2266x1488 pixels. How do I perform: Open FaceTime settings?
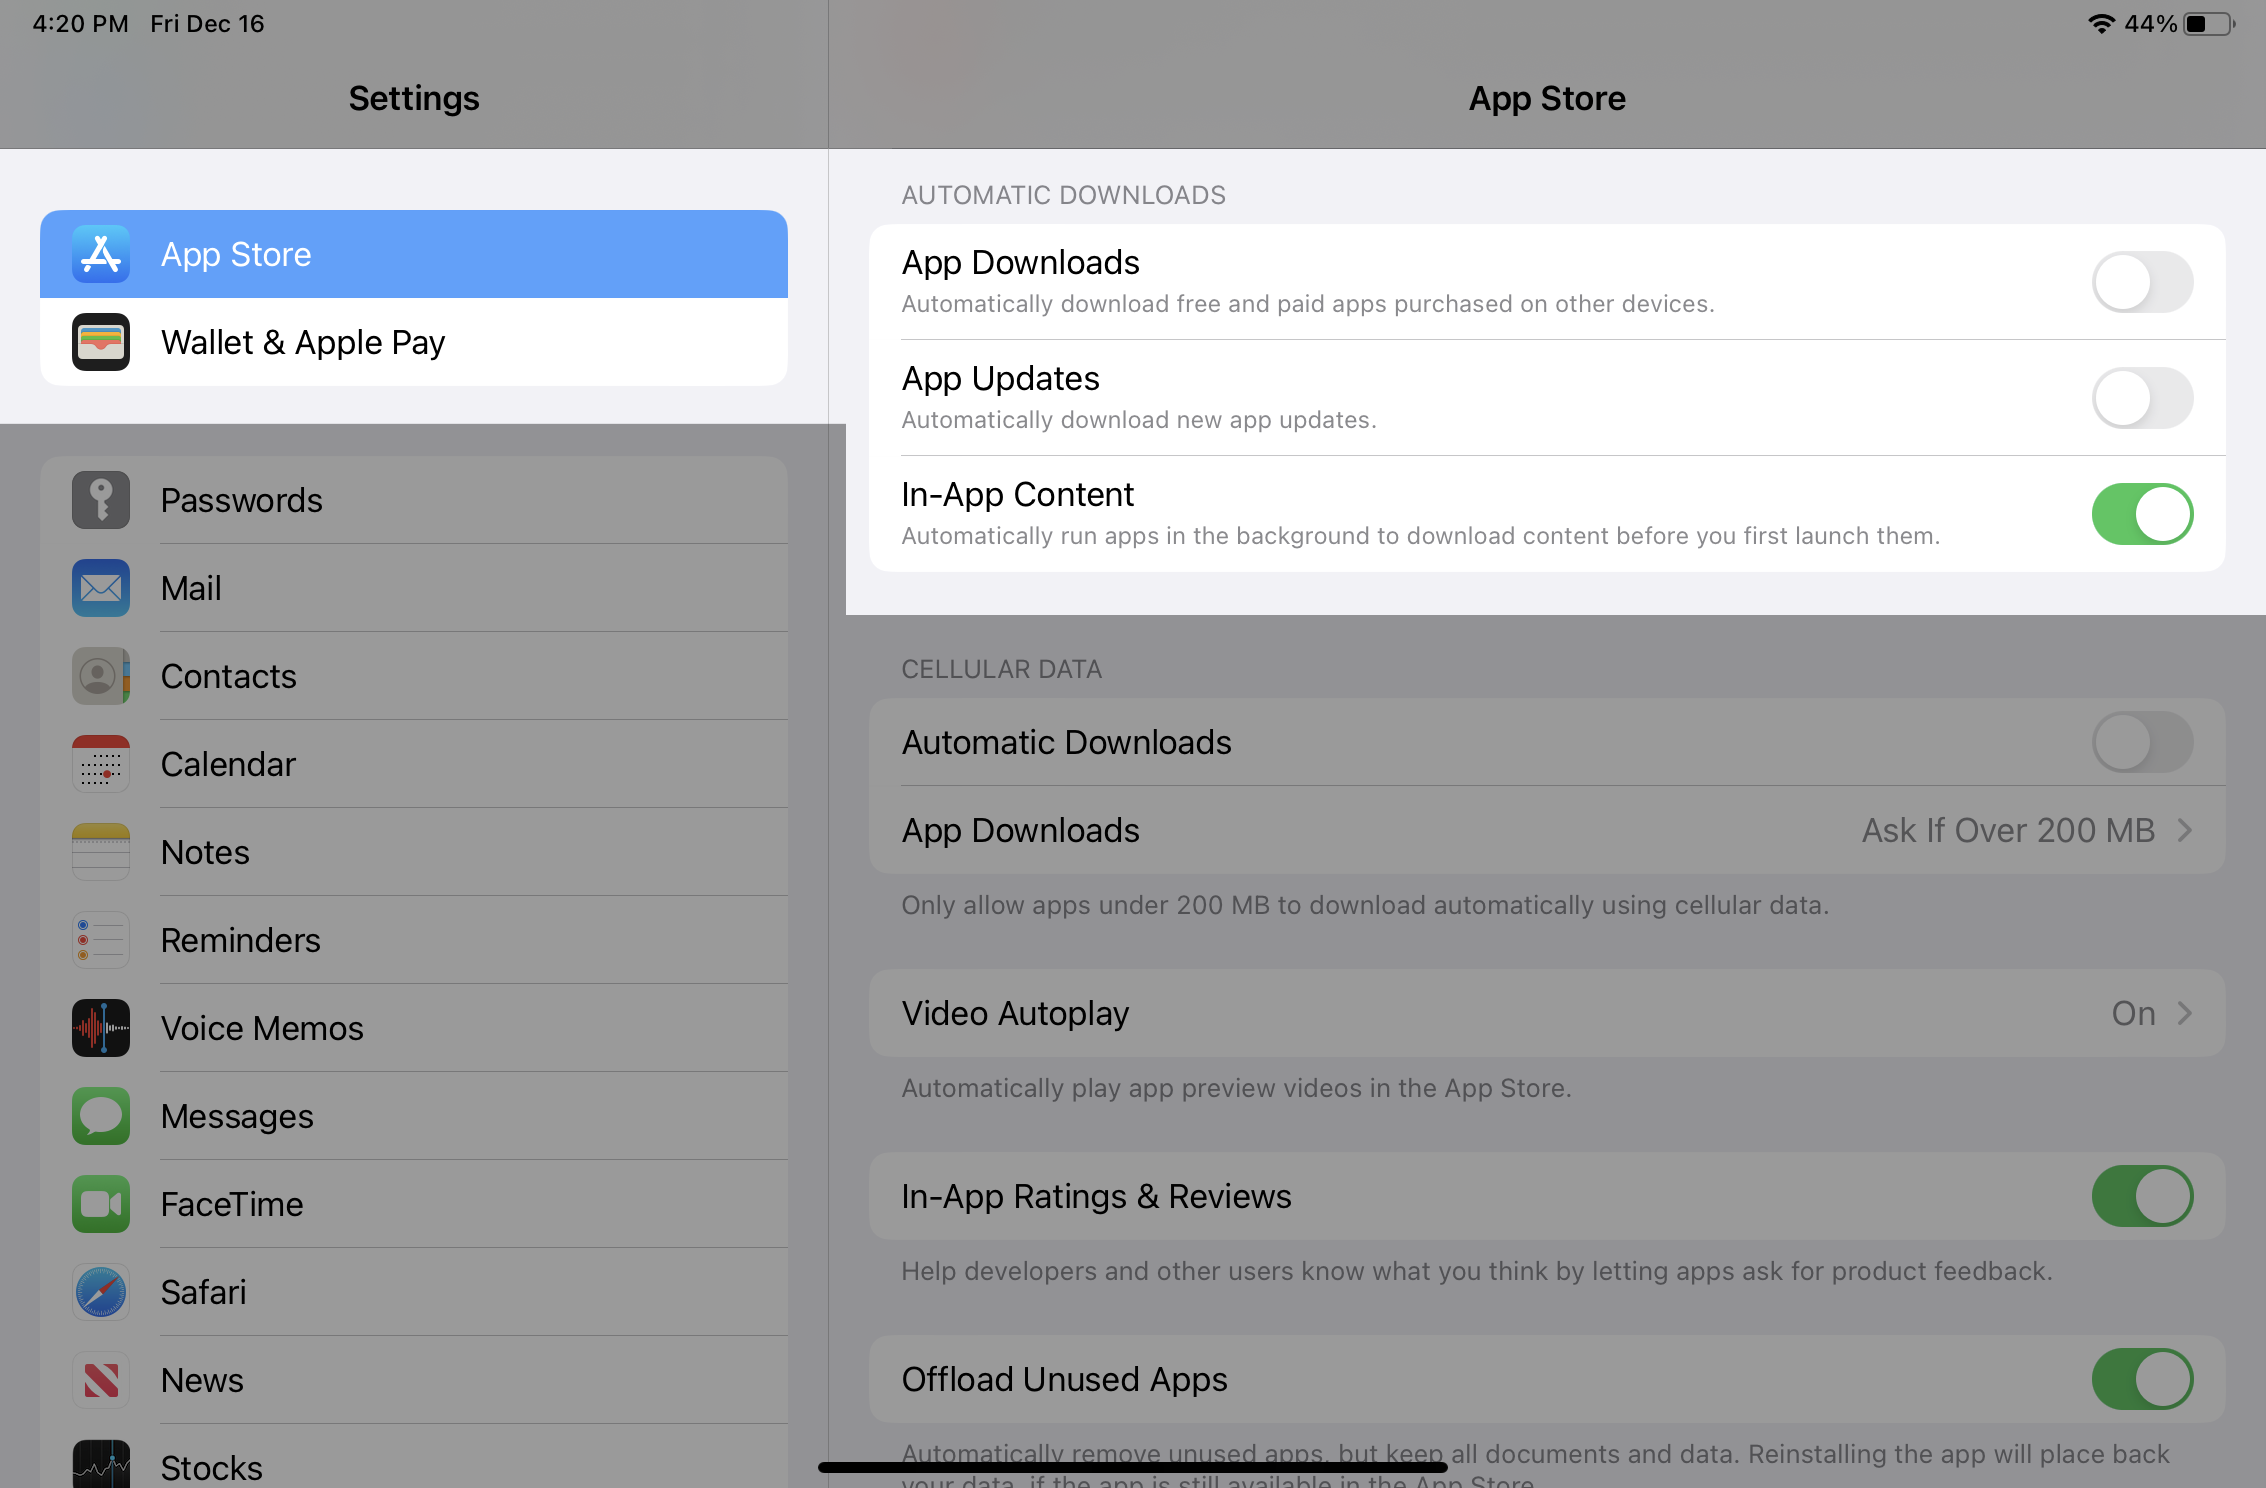pyautogui.click(x=414, y=1204)
